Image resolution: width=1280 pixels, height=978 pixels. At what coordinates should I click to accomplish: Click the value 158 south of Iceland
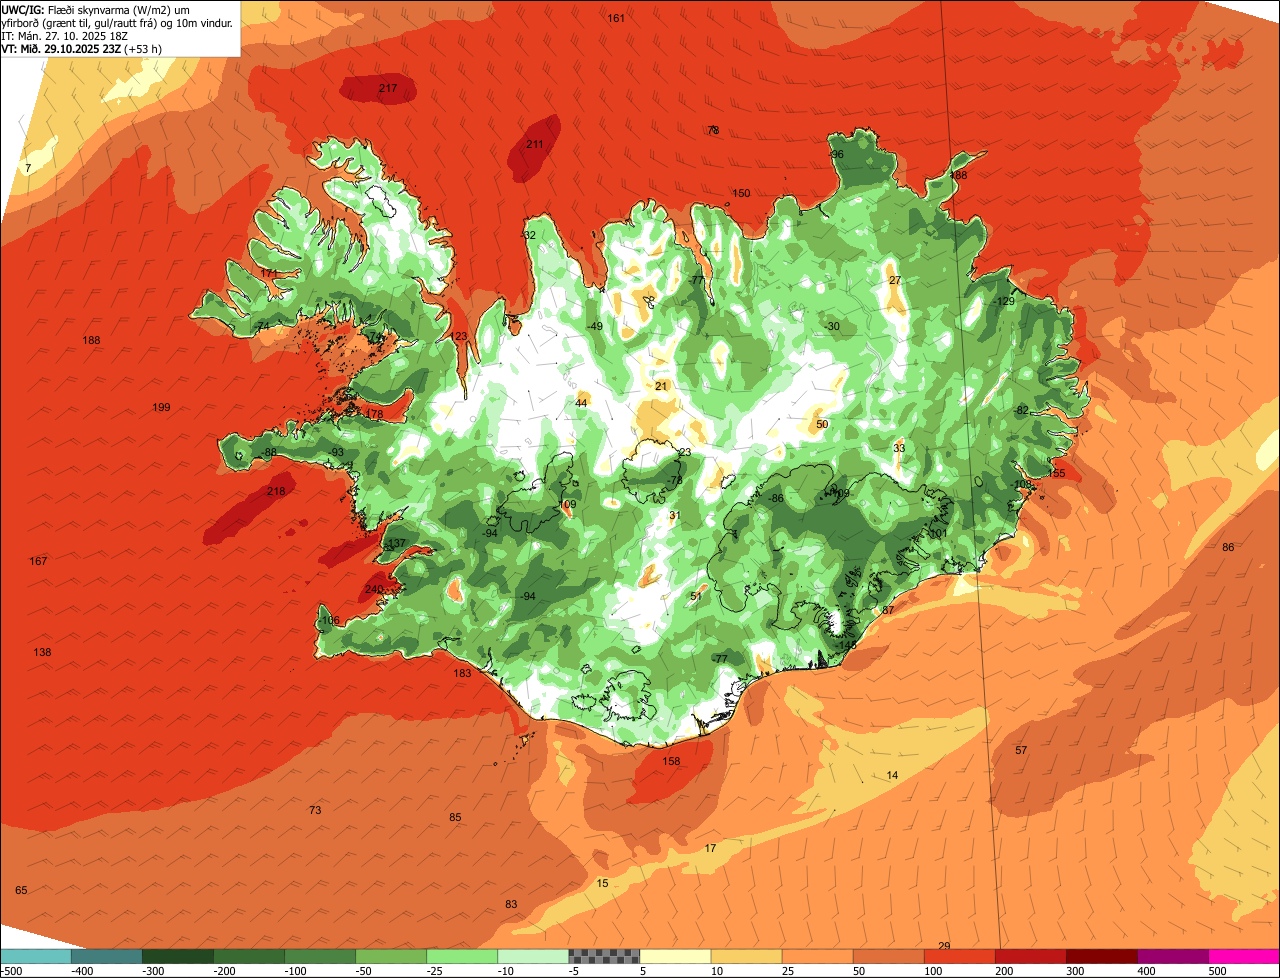pos(671,761)
